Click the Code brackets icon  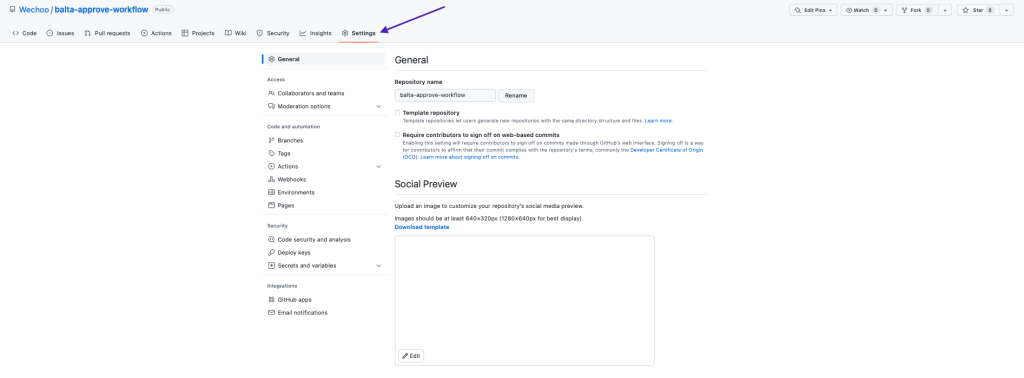click(x=16, y=33)
